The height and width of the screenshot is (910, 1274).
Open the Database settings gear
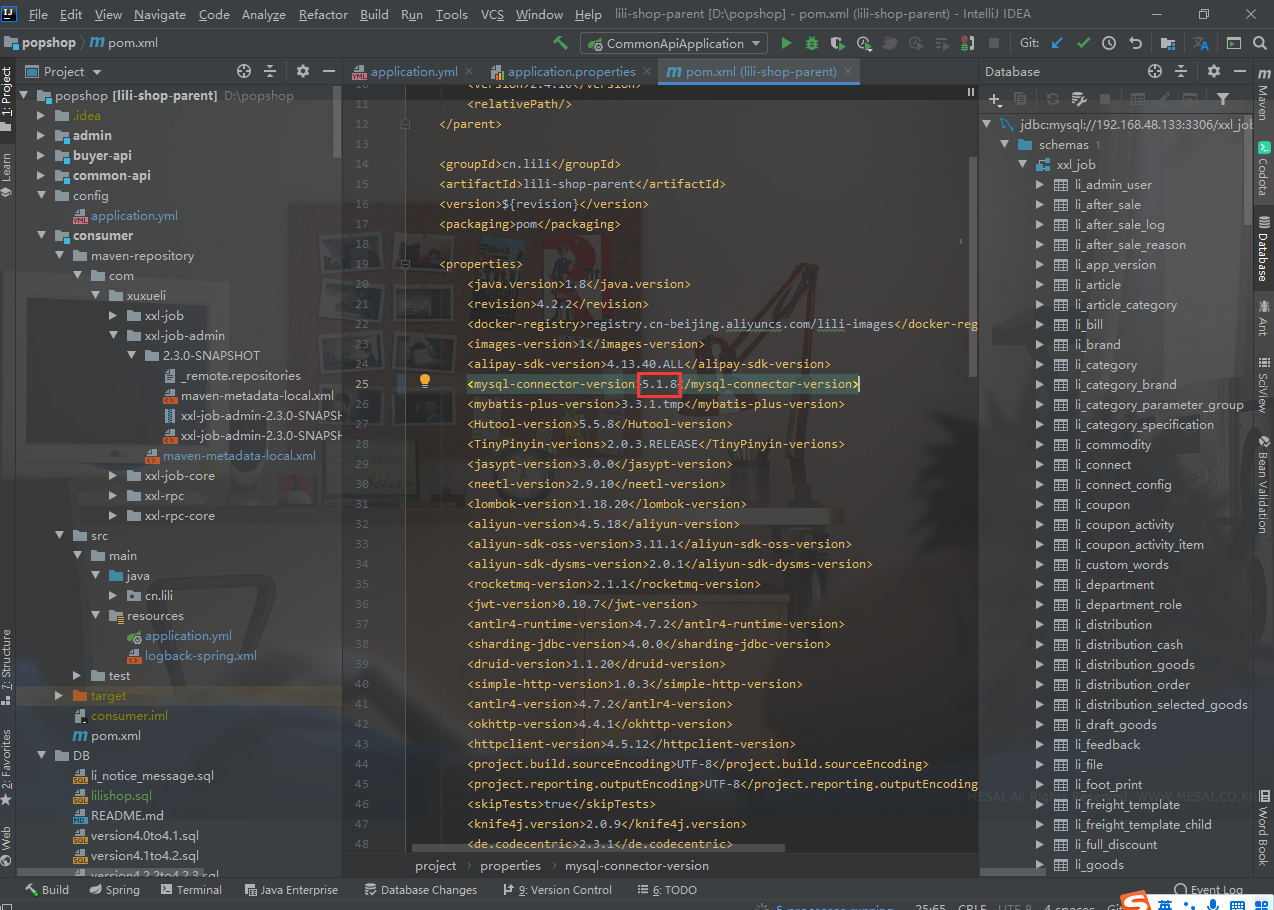pos(1214,71)
